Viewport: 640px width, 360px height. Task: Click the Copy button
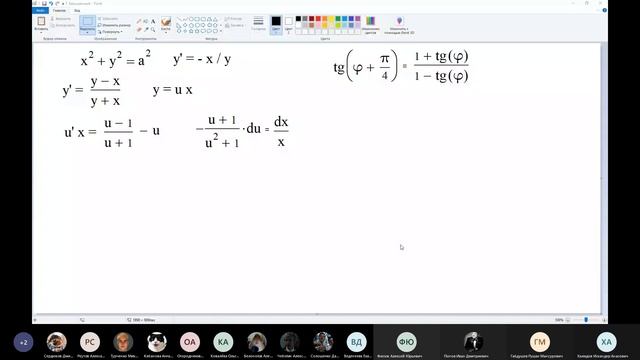(x=62, y=25)
